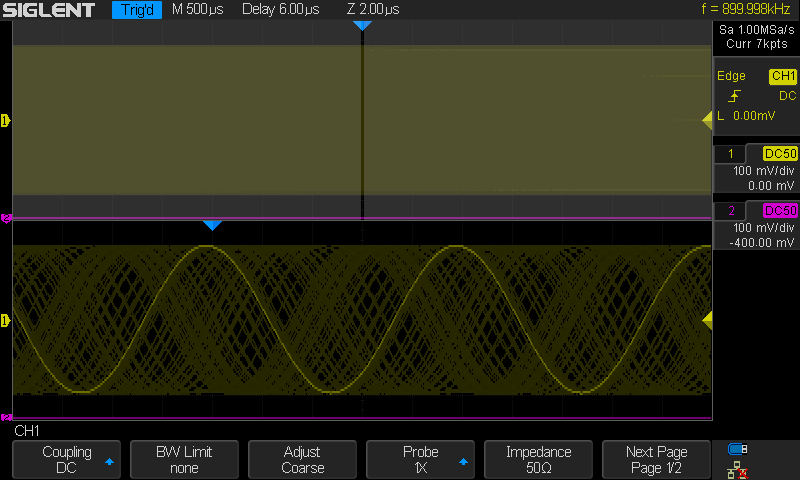Open the Edge trigger type setting
This screenshot has height=480, width=800.
tap(731, 76)
